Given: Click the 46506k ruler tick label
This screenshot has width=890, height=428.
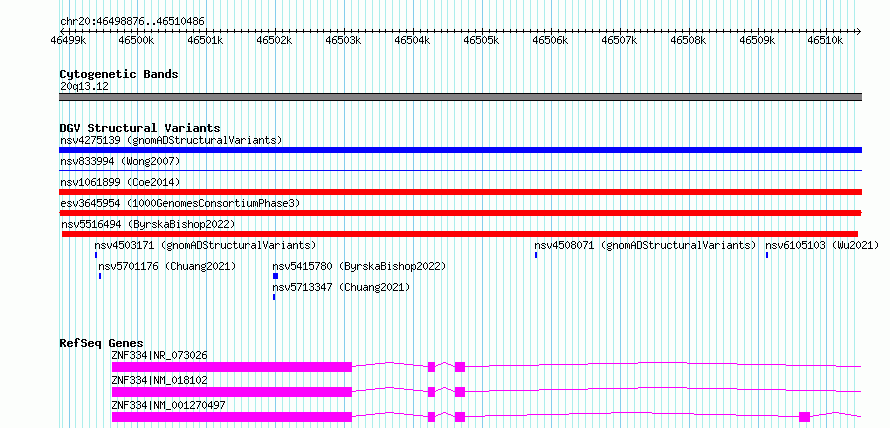Looking at the screenshot, I should point(551,40).
